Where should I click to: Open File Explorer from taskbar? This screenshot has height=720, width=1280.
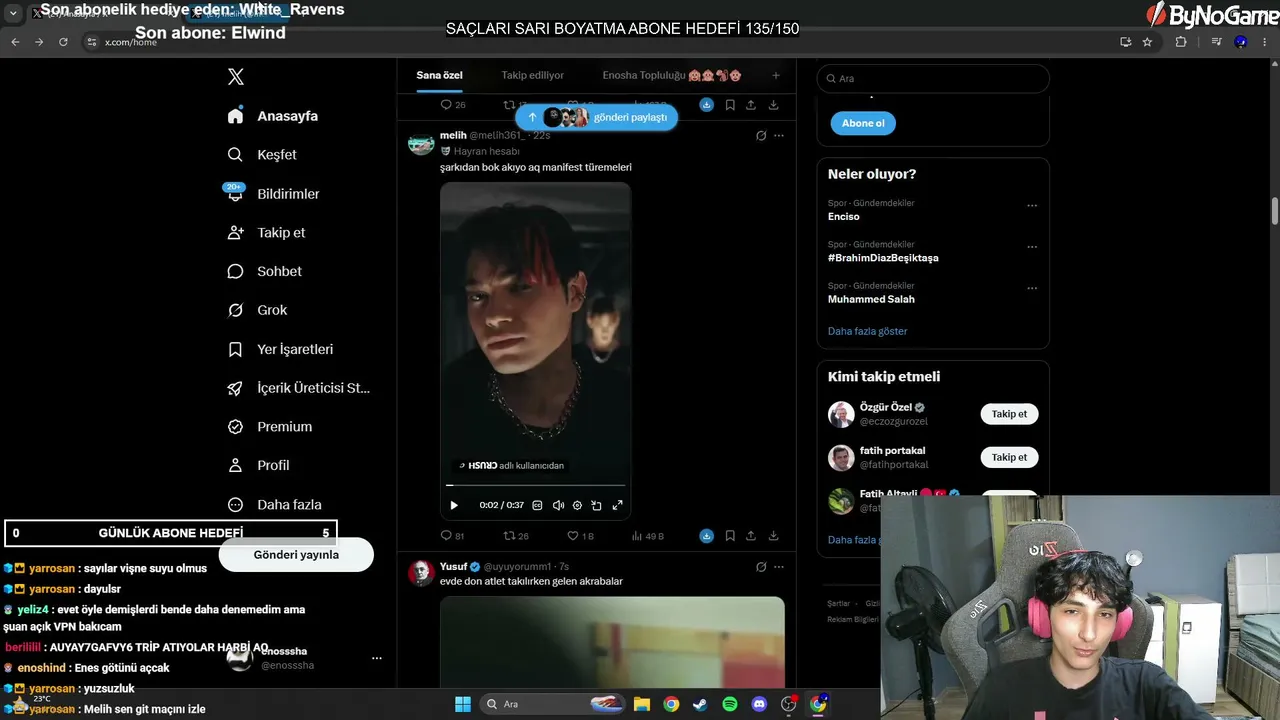pos(642,704)
